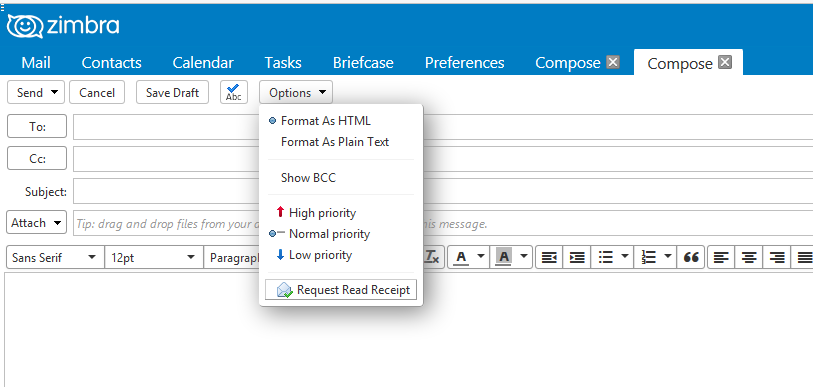Click the spell check Abc icon
813x387 pixels.
pos(234,92)
